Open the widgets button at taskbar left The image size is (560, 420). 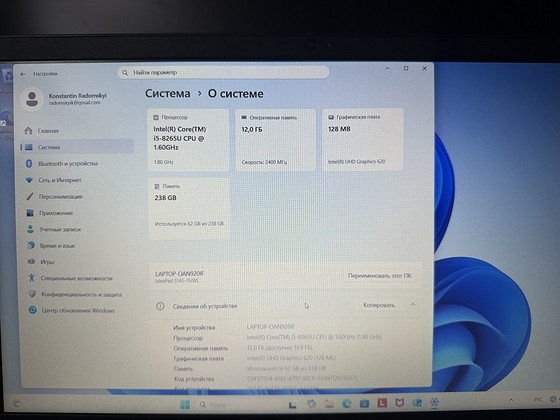click(x=16, y=404)
